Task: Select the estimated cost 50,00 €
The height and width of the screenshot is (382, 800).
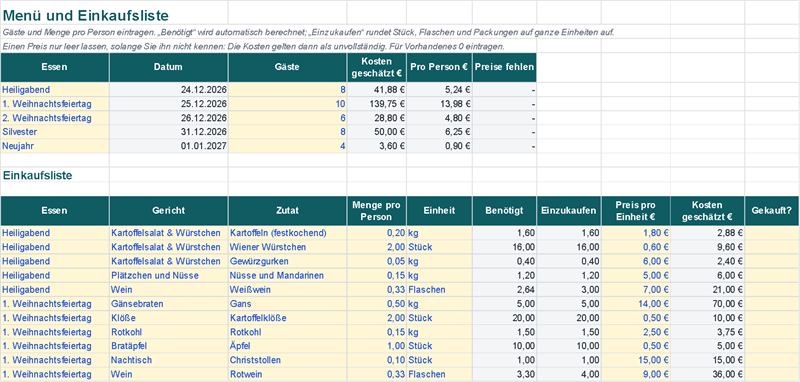Action: pos(377,132)
